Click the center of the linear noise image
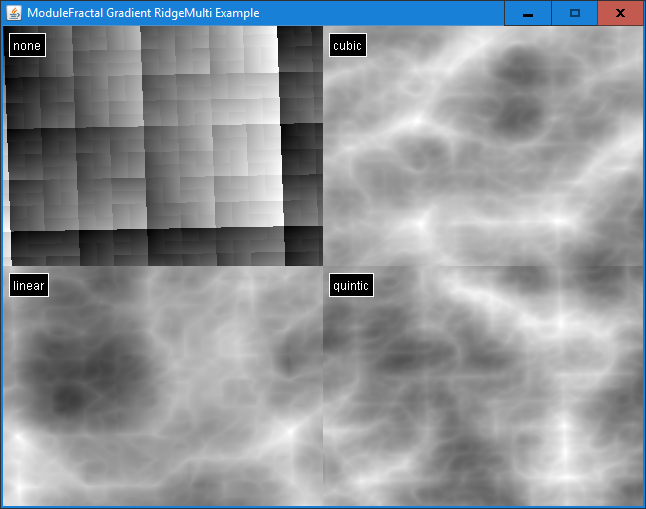Image resolution: width=646 pixels, height=509 pixels. click(162, 386)
